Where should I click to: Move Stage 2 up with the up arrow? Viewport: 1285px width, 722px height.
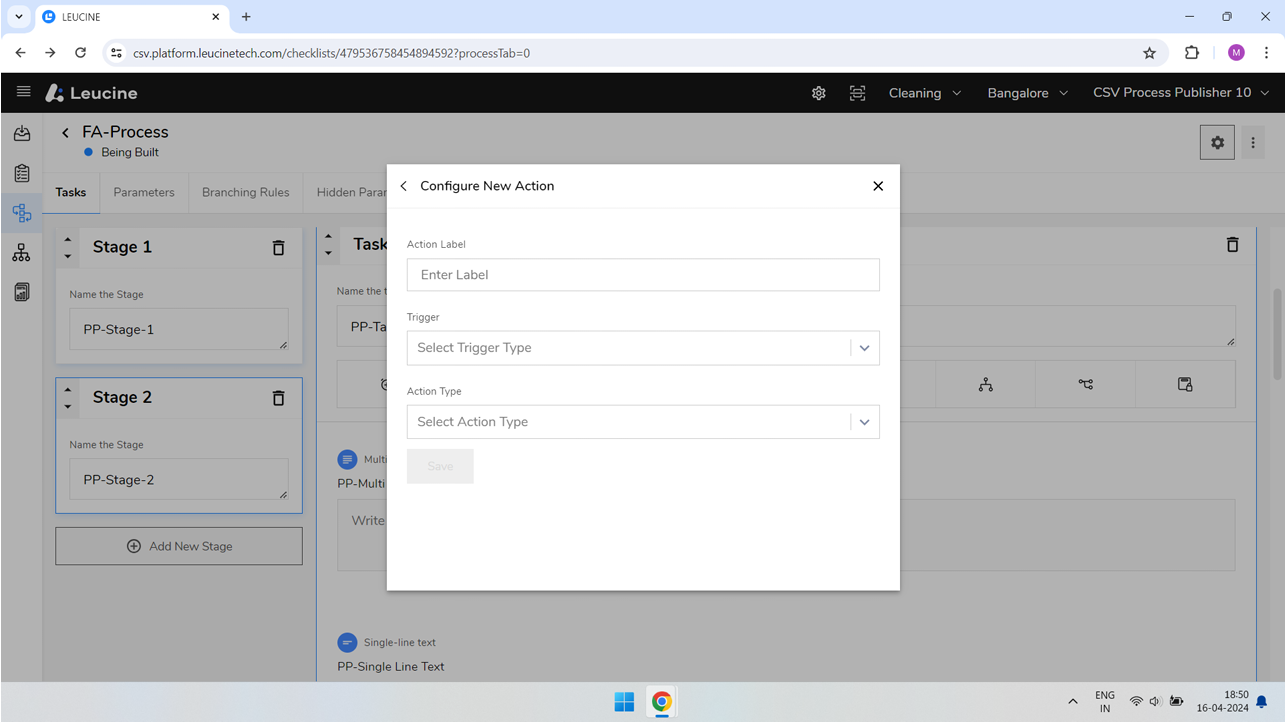(67, 390)
